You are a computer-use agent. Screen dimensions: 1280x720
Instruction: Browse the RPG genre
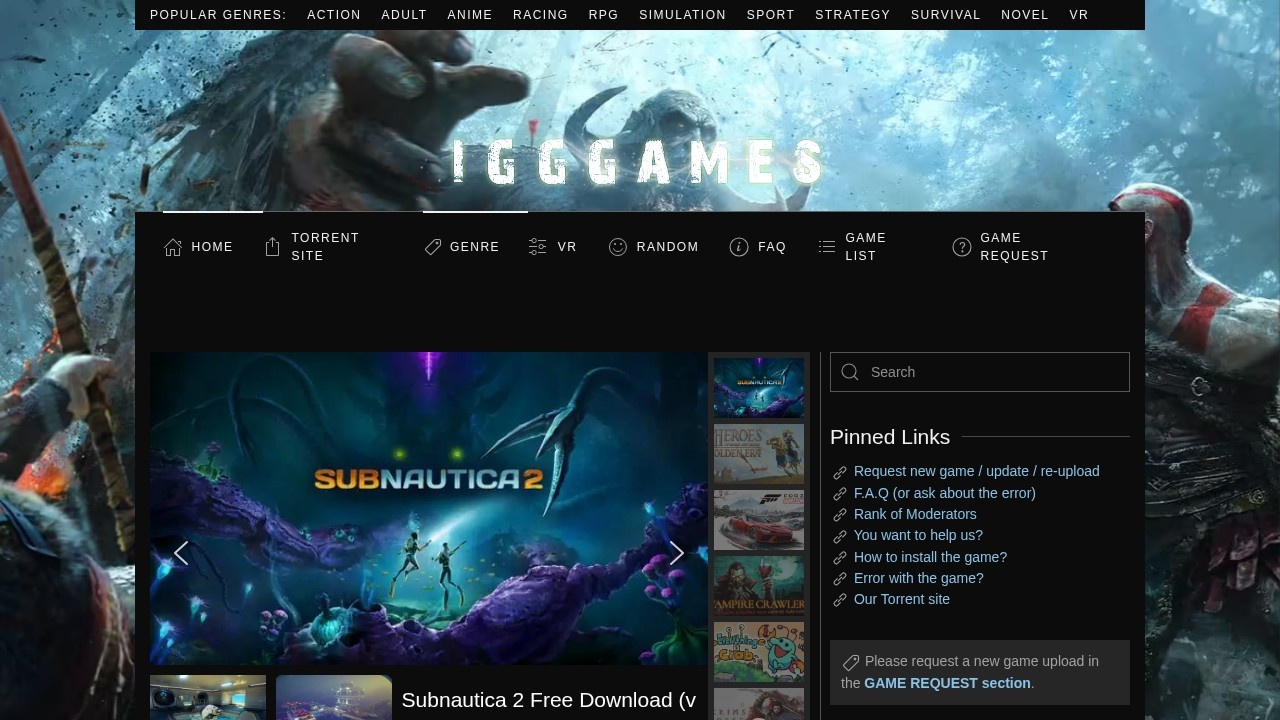pos(604,15)
